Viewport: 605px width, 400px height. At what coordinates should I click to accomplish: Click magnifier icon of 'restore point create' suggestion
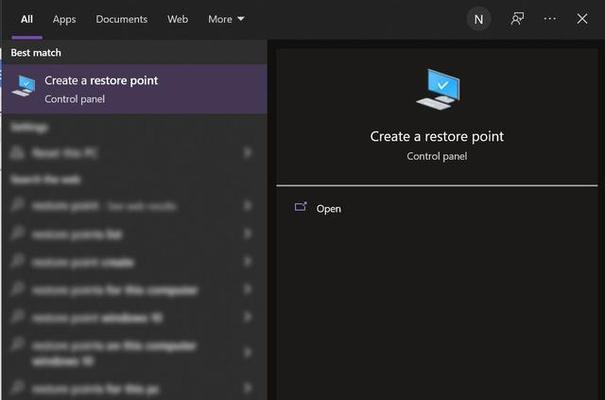[17, 261]
